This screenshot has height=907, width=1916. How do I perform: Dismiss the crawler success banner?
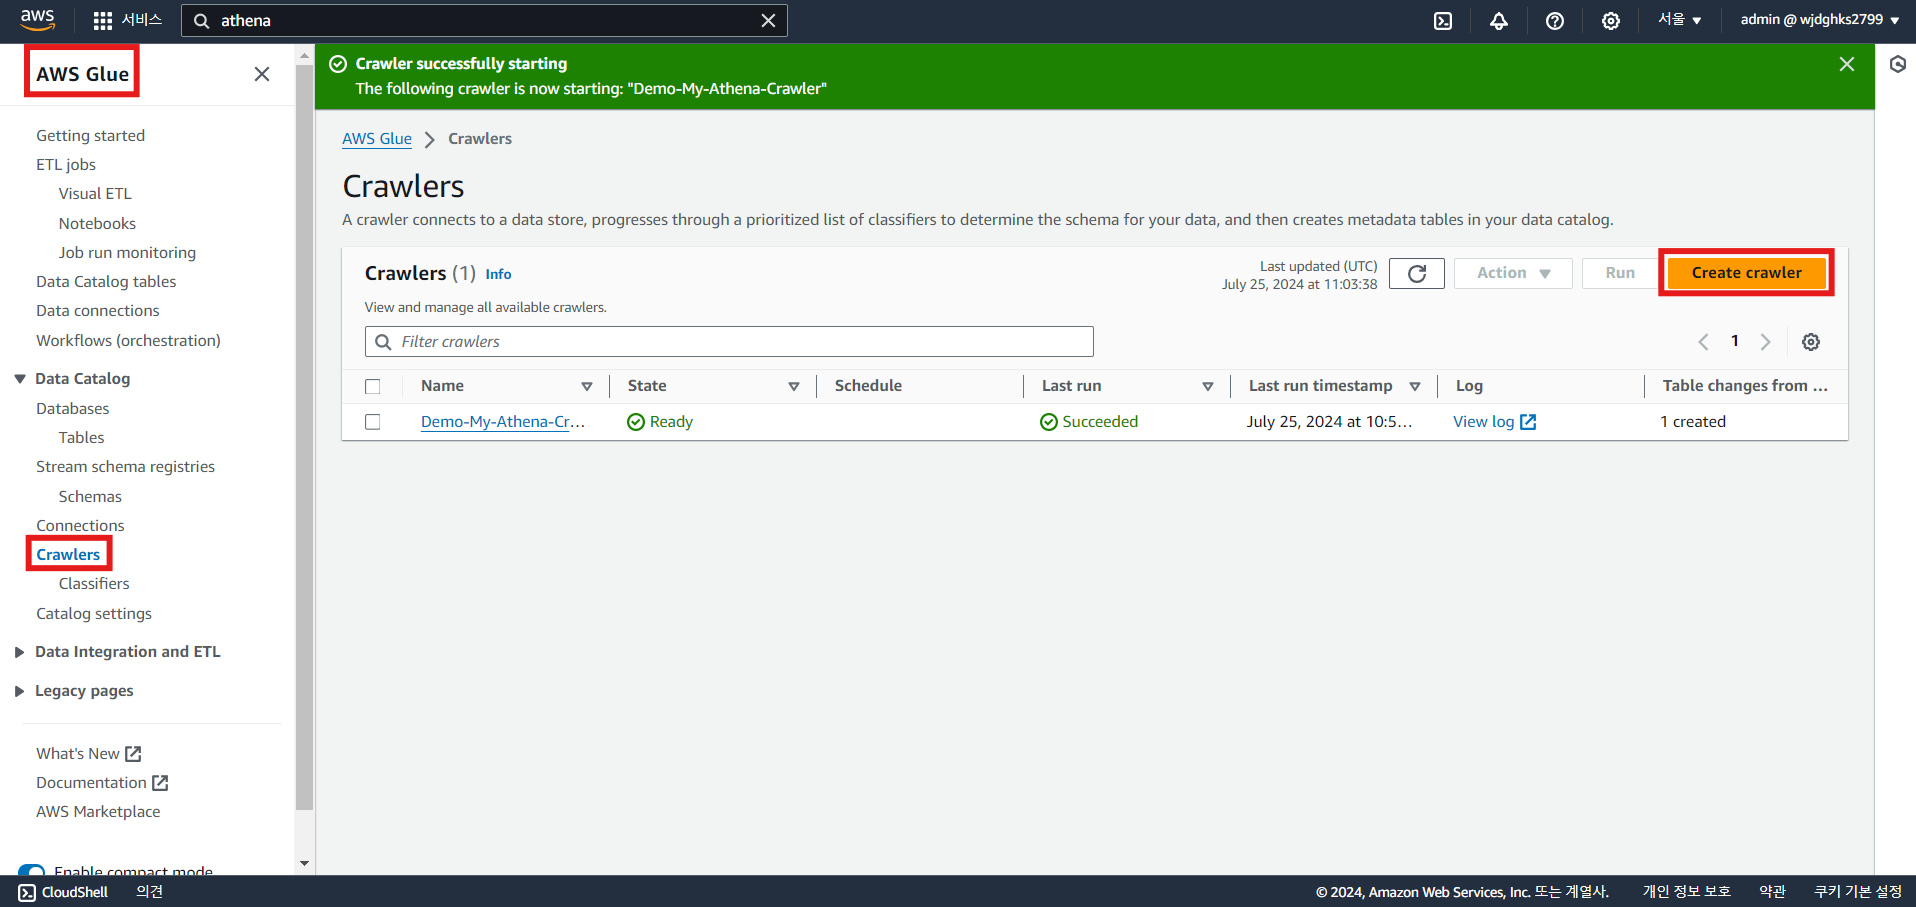1847,64
